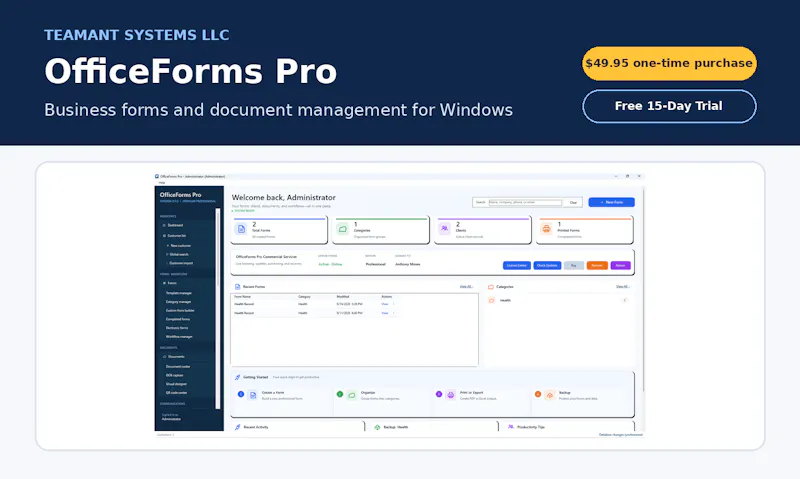Click the Free 15-Day Trial button

pyautogui.click(x=669, y=106)
